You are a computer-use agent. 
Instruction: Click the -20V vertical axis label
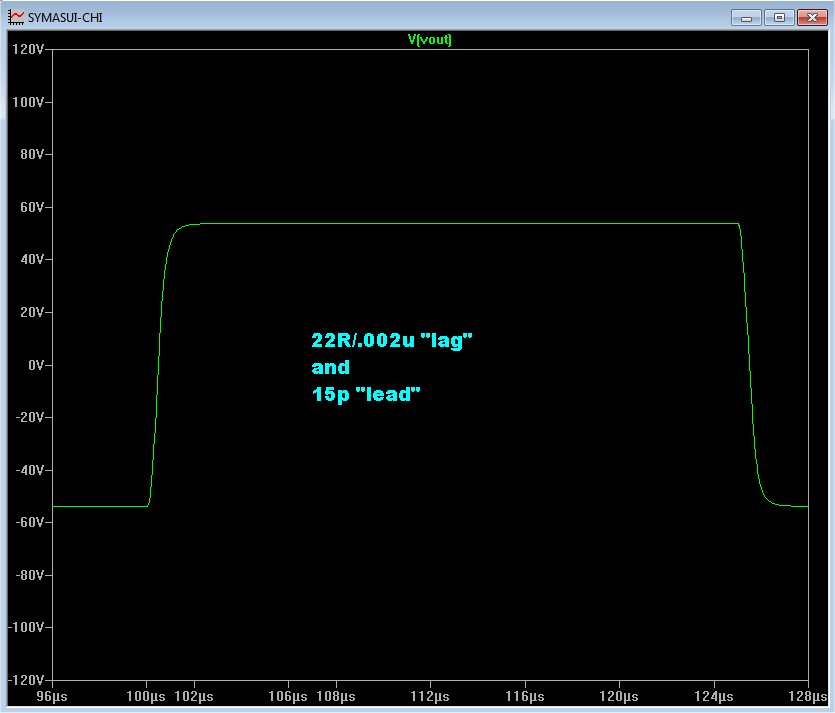30,417
